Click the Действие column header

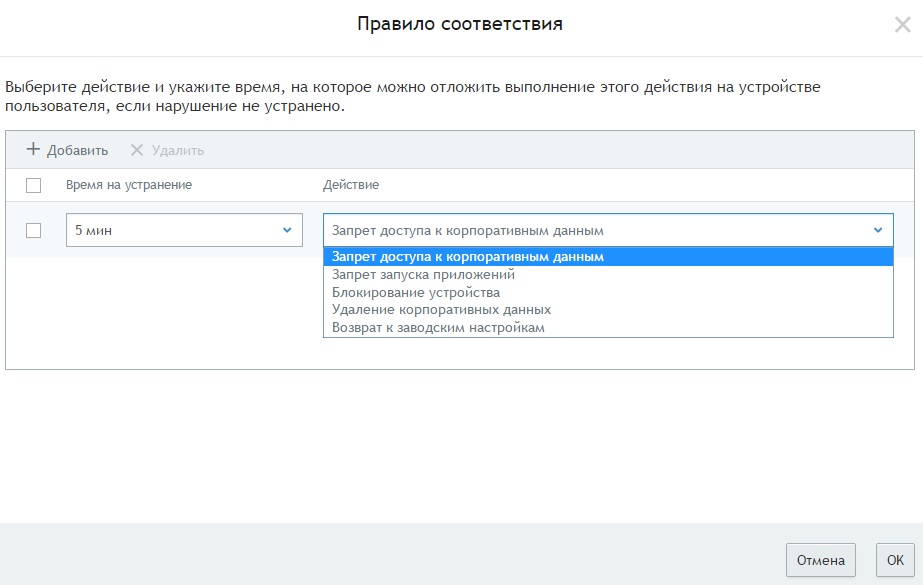click(351, 185)
